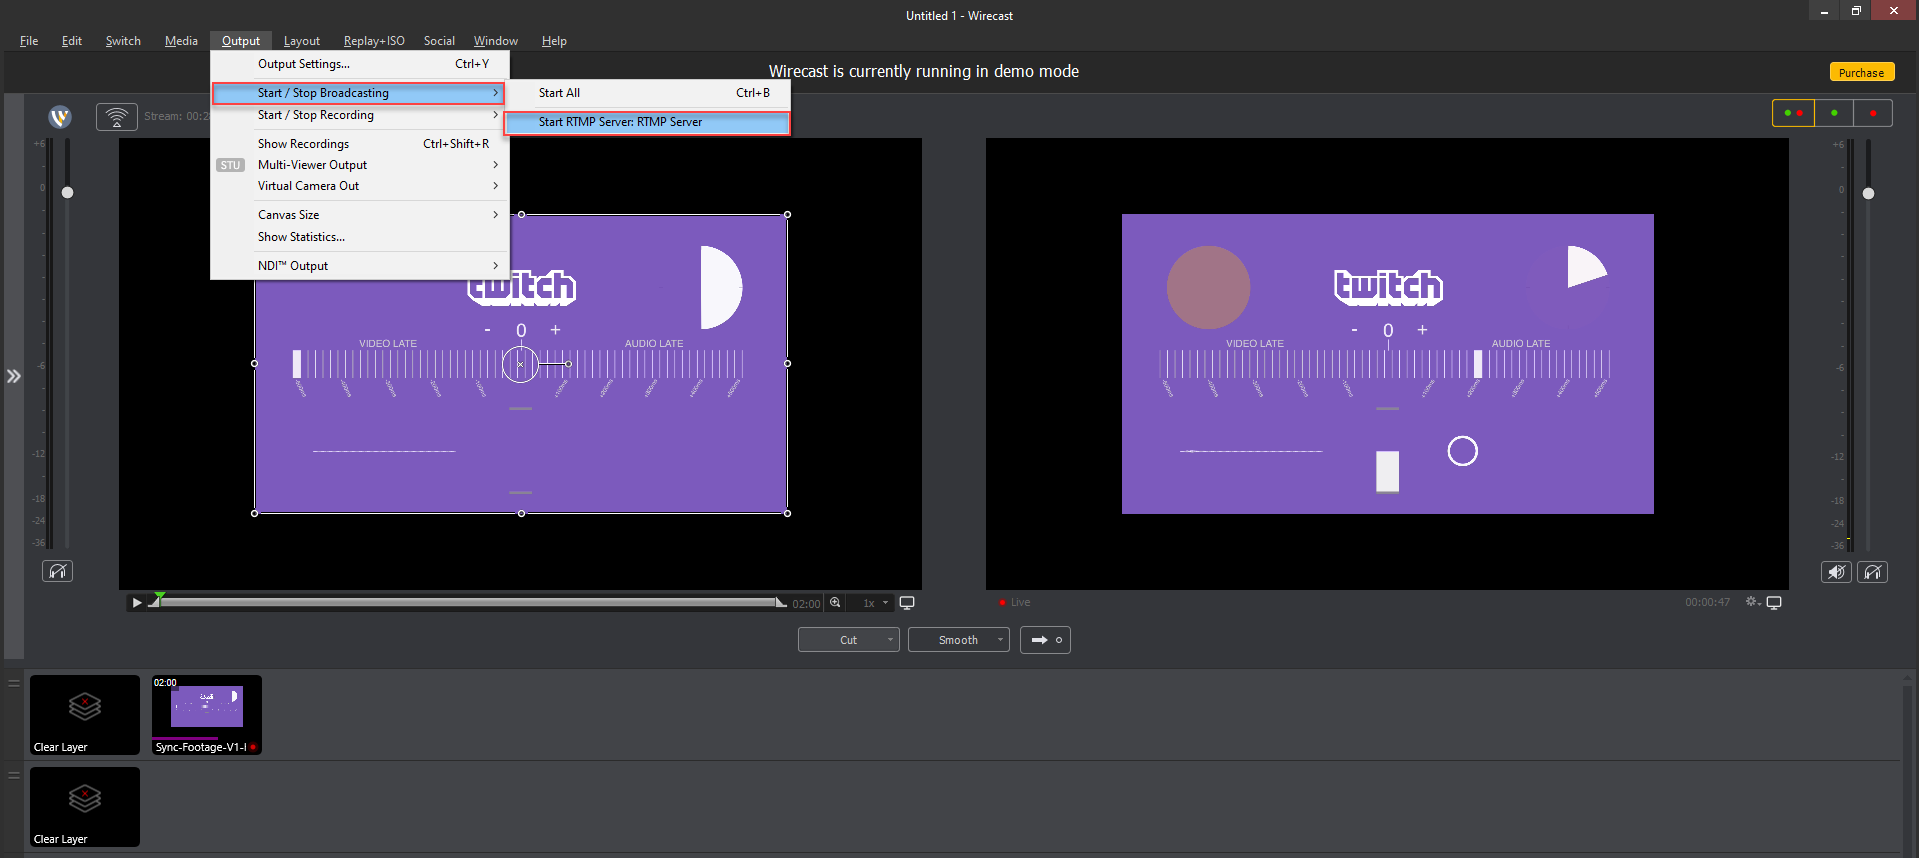Screen dimensions: 1919x858
Task: Click the left audio volume slider knob
Action: pos(67,192)
